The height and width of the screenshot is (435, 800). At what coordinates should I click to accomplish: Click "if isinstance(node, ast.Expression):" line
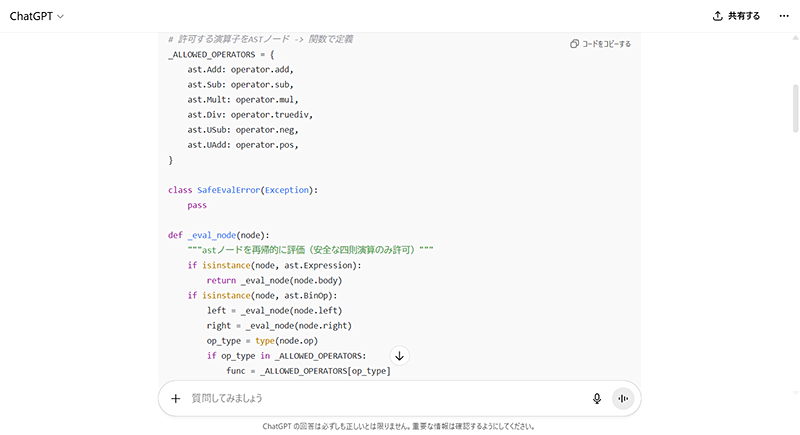274,265
